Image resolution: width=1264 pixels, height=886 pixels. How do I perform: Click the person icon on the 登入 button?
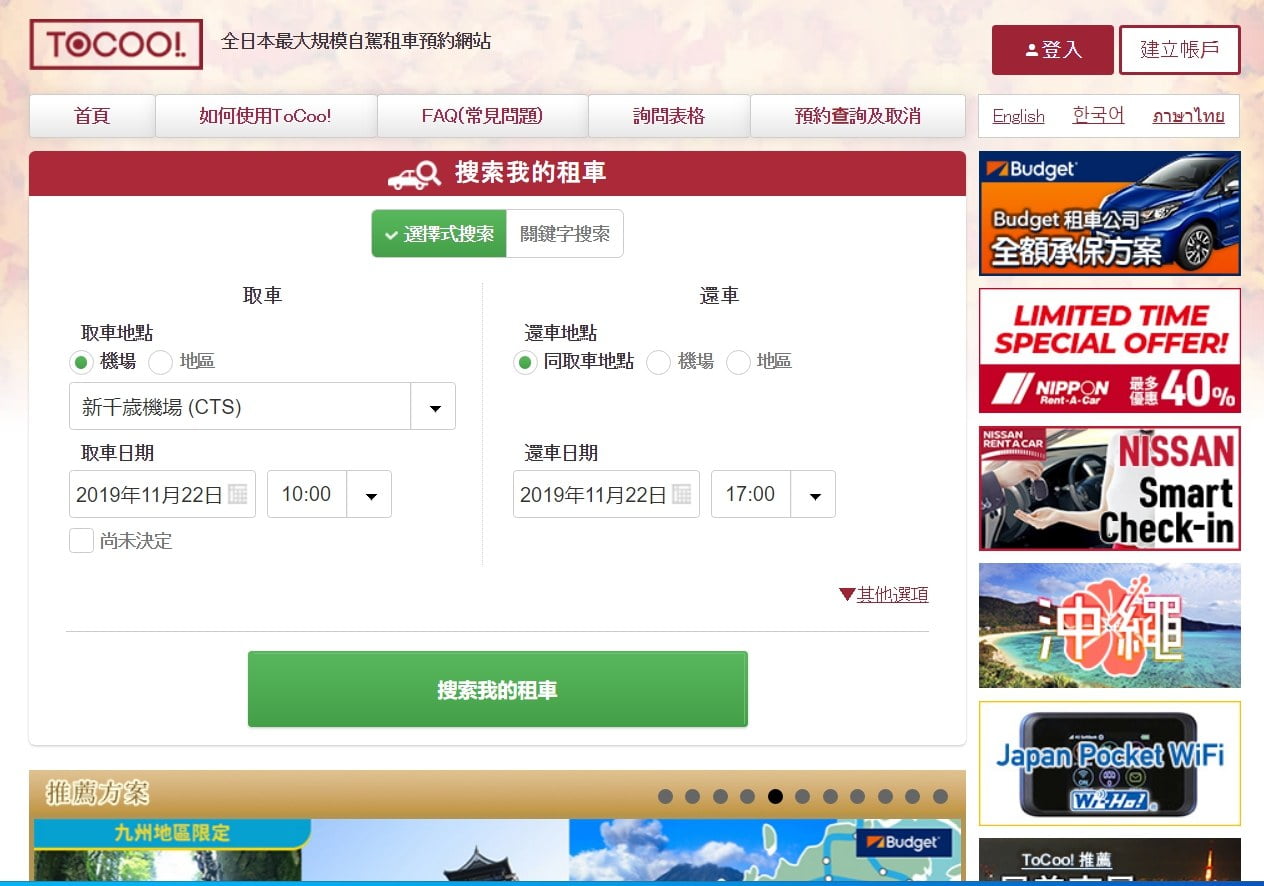pyautogui.click(x=1031, y=49)
